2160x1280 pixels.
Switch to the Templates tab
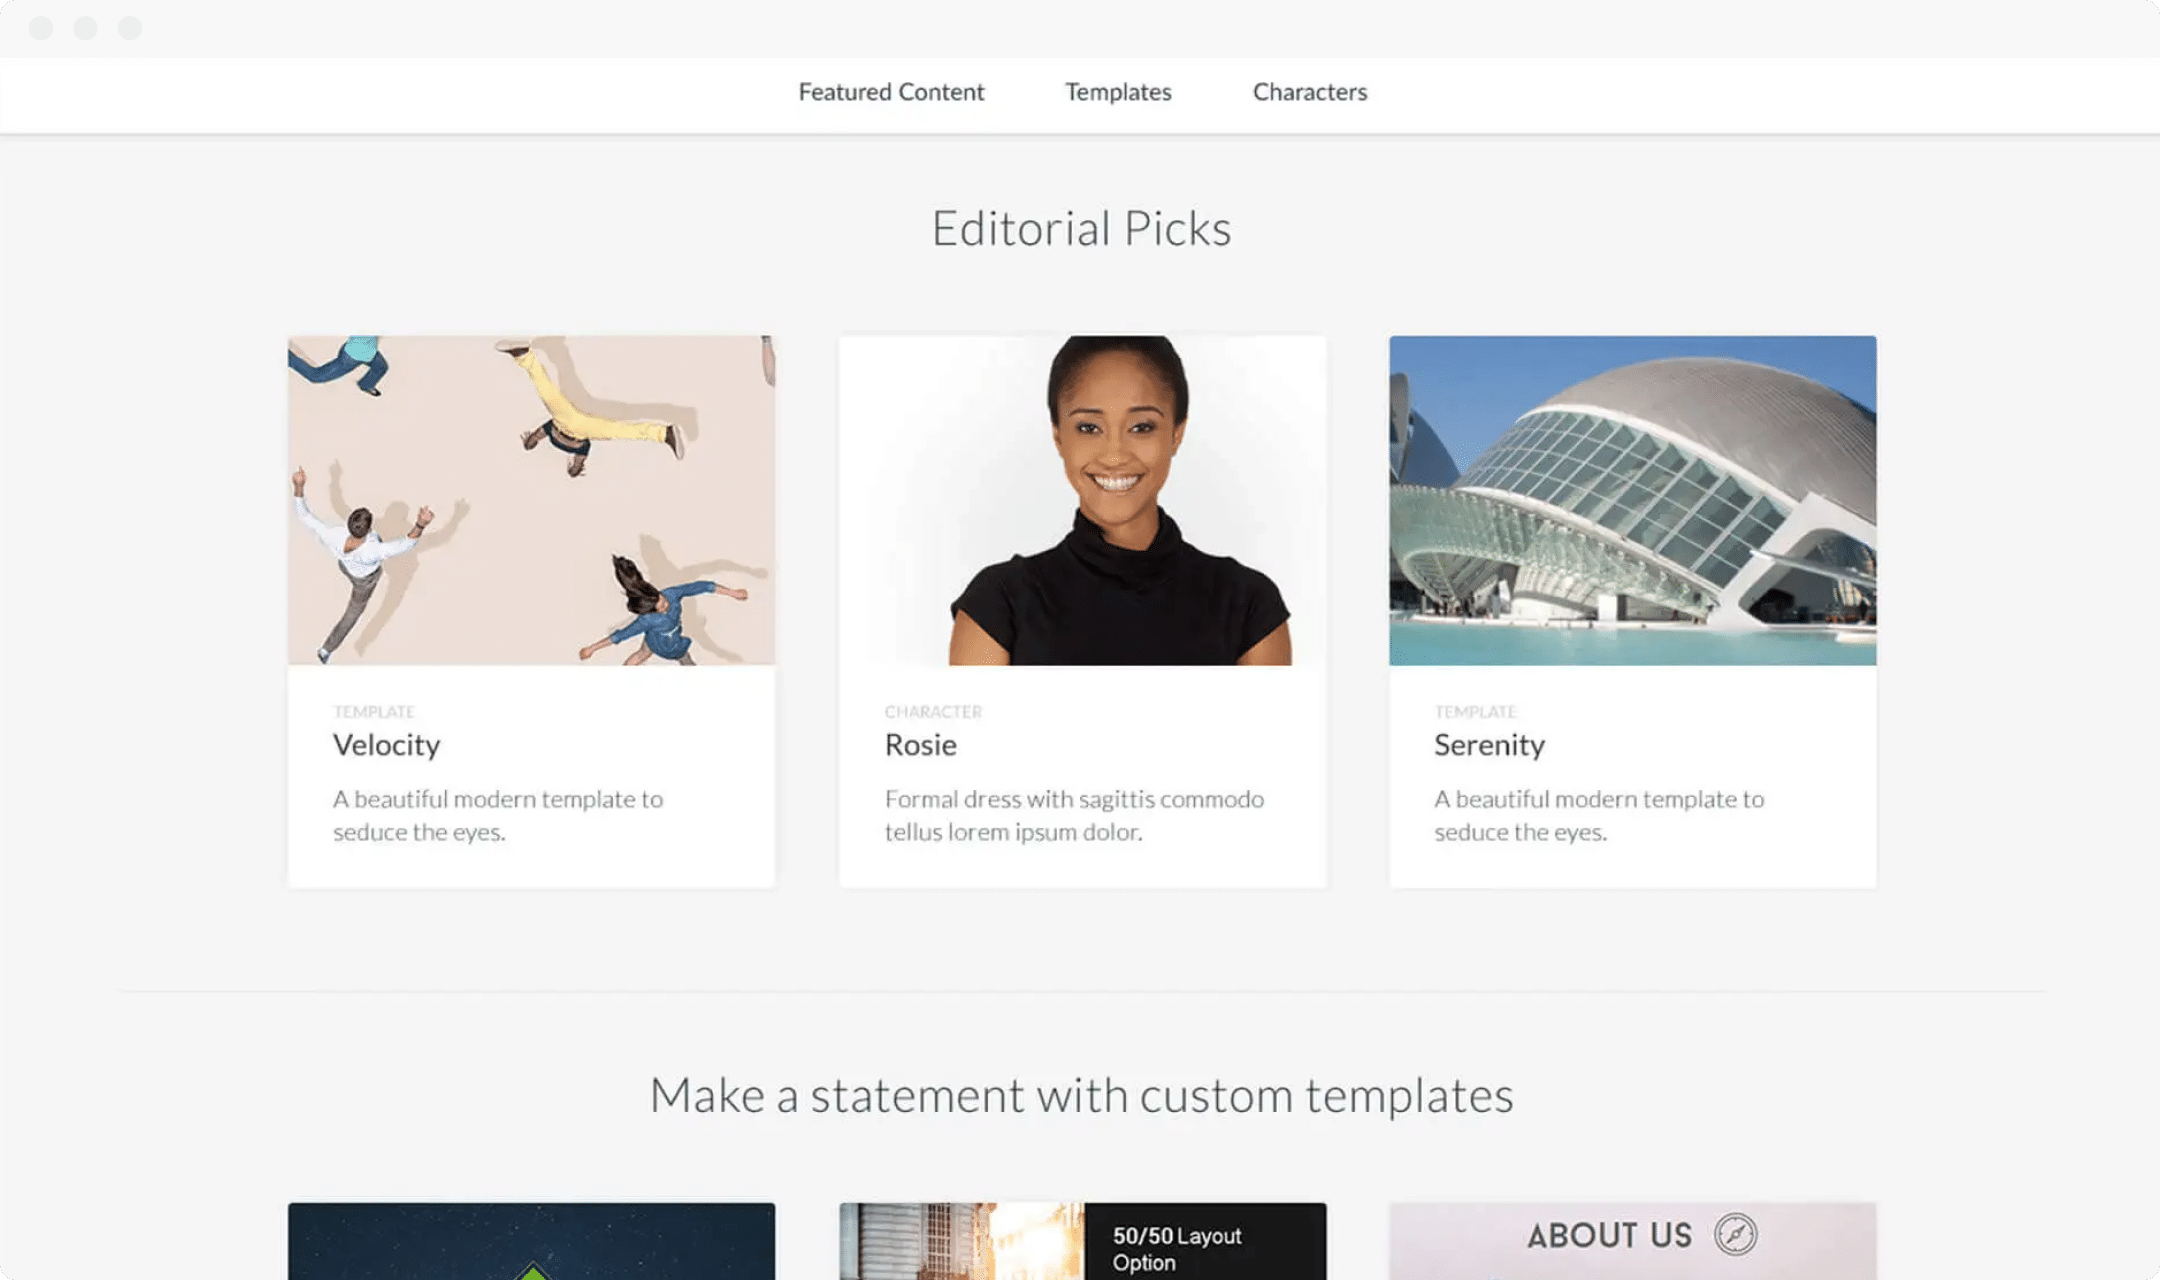[1118, 92]
